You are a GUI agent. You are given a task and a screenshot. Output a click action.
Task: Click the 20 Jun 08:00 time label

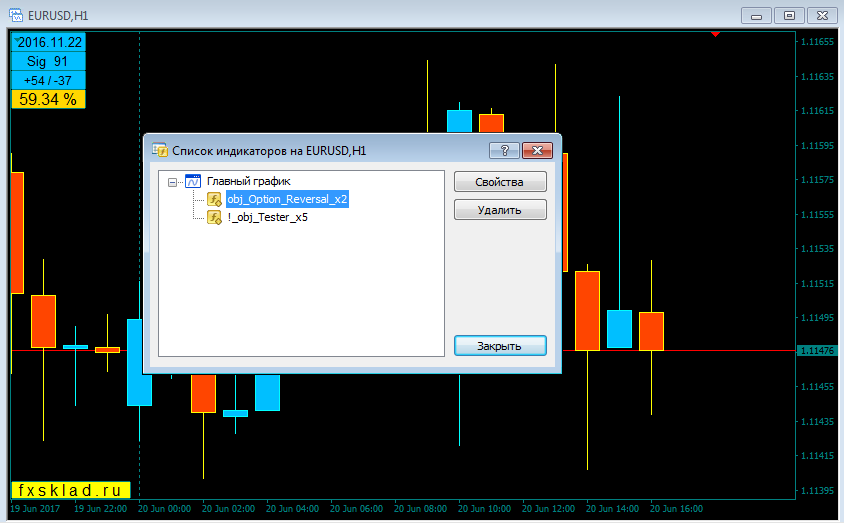tap(420, 508)
